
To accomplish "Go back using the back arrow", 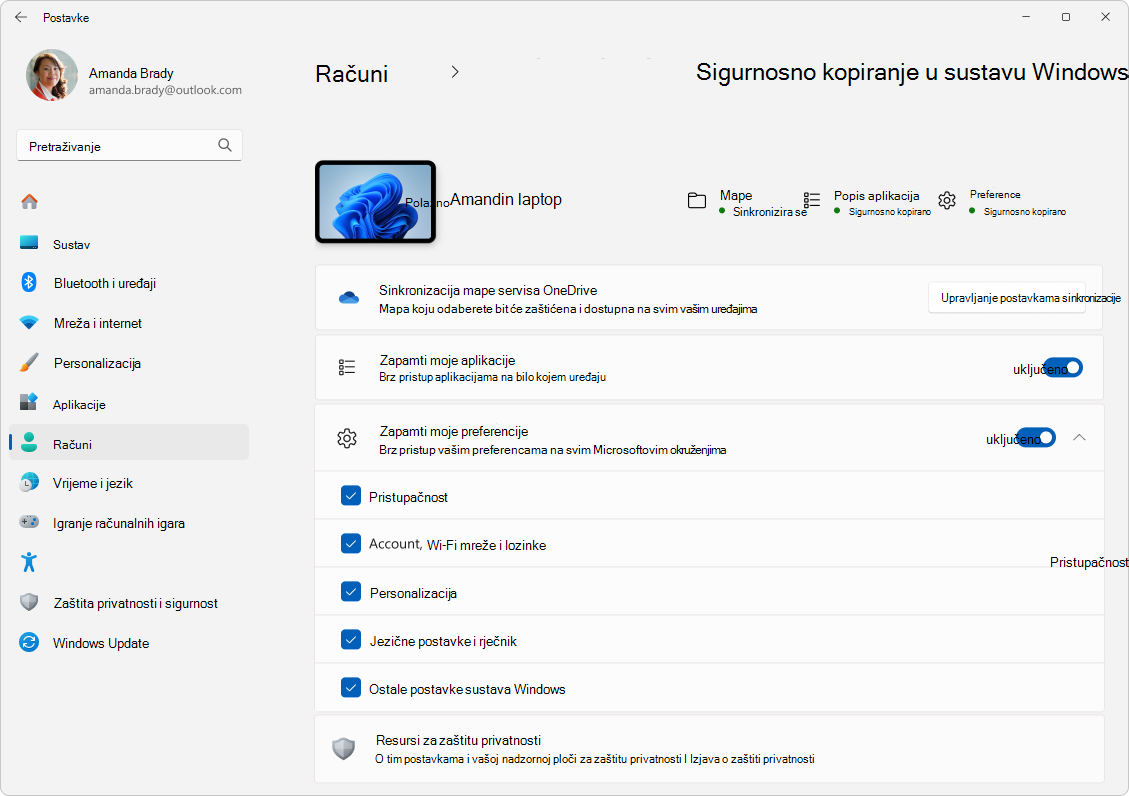I will [21, 17].
